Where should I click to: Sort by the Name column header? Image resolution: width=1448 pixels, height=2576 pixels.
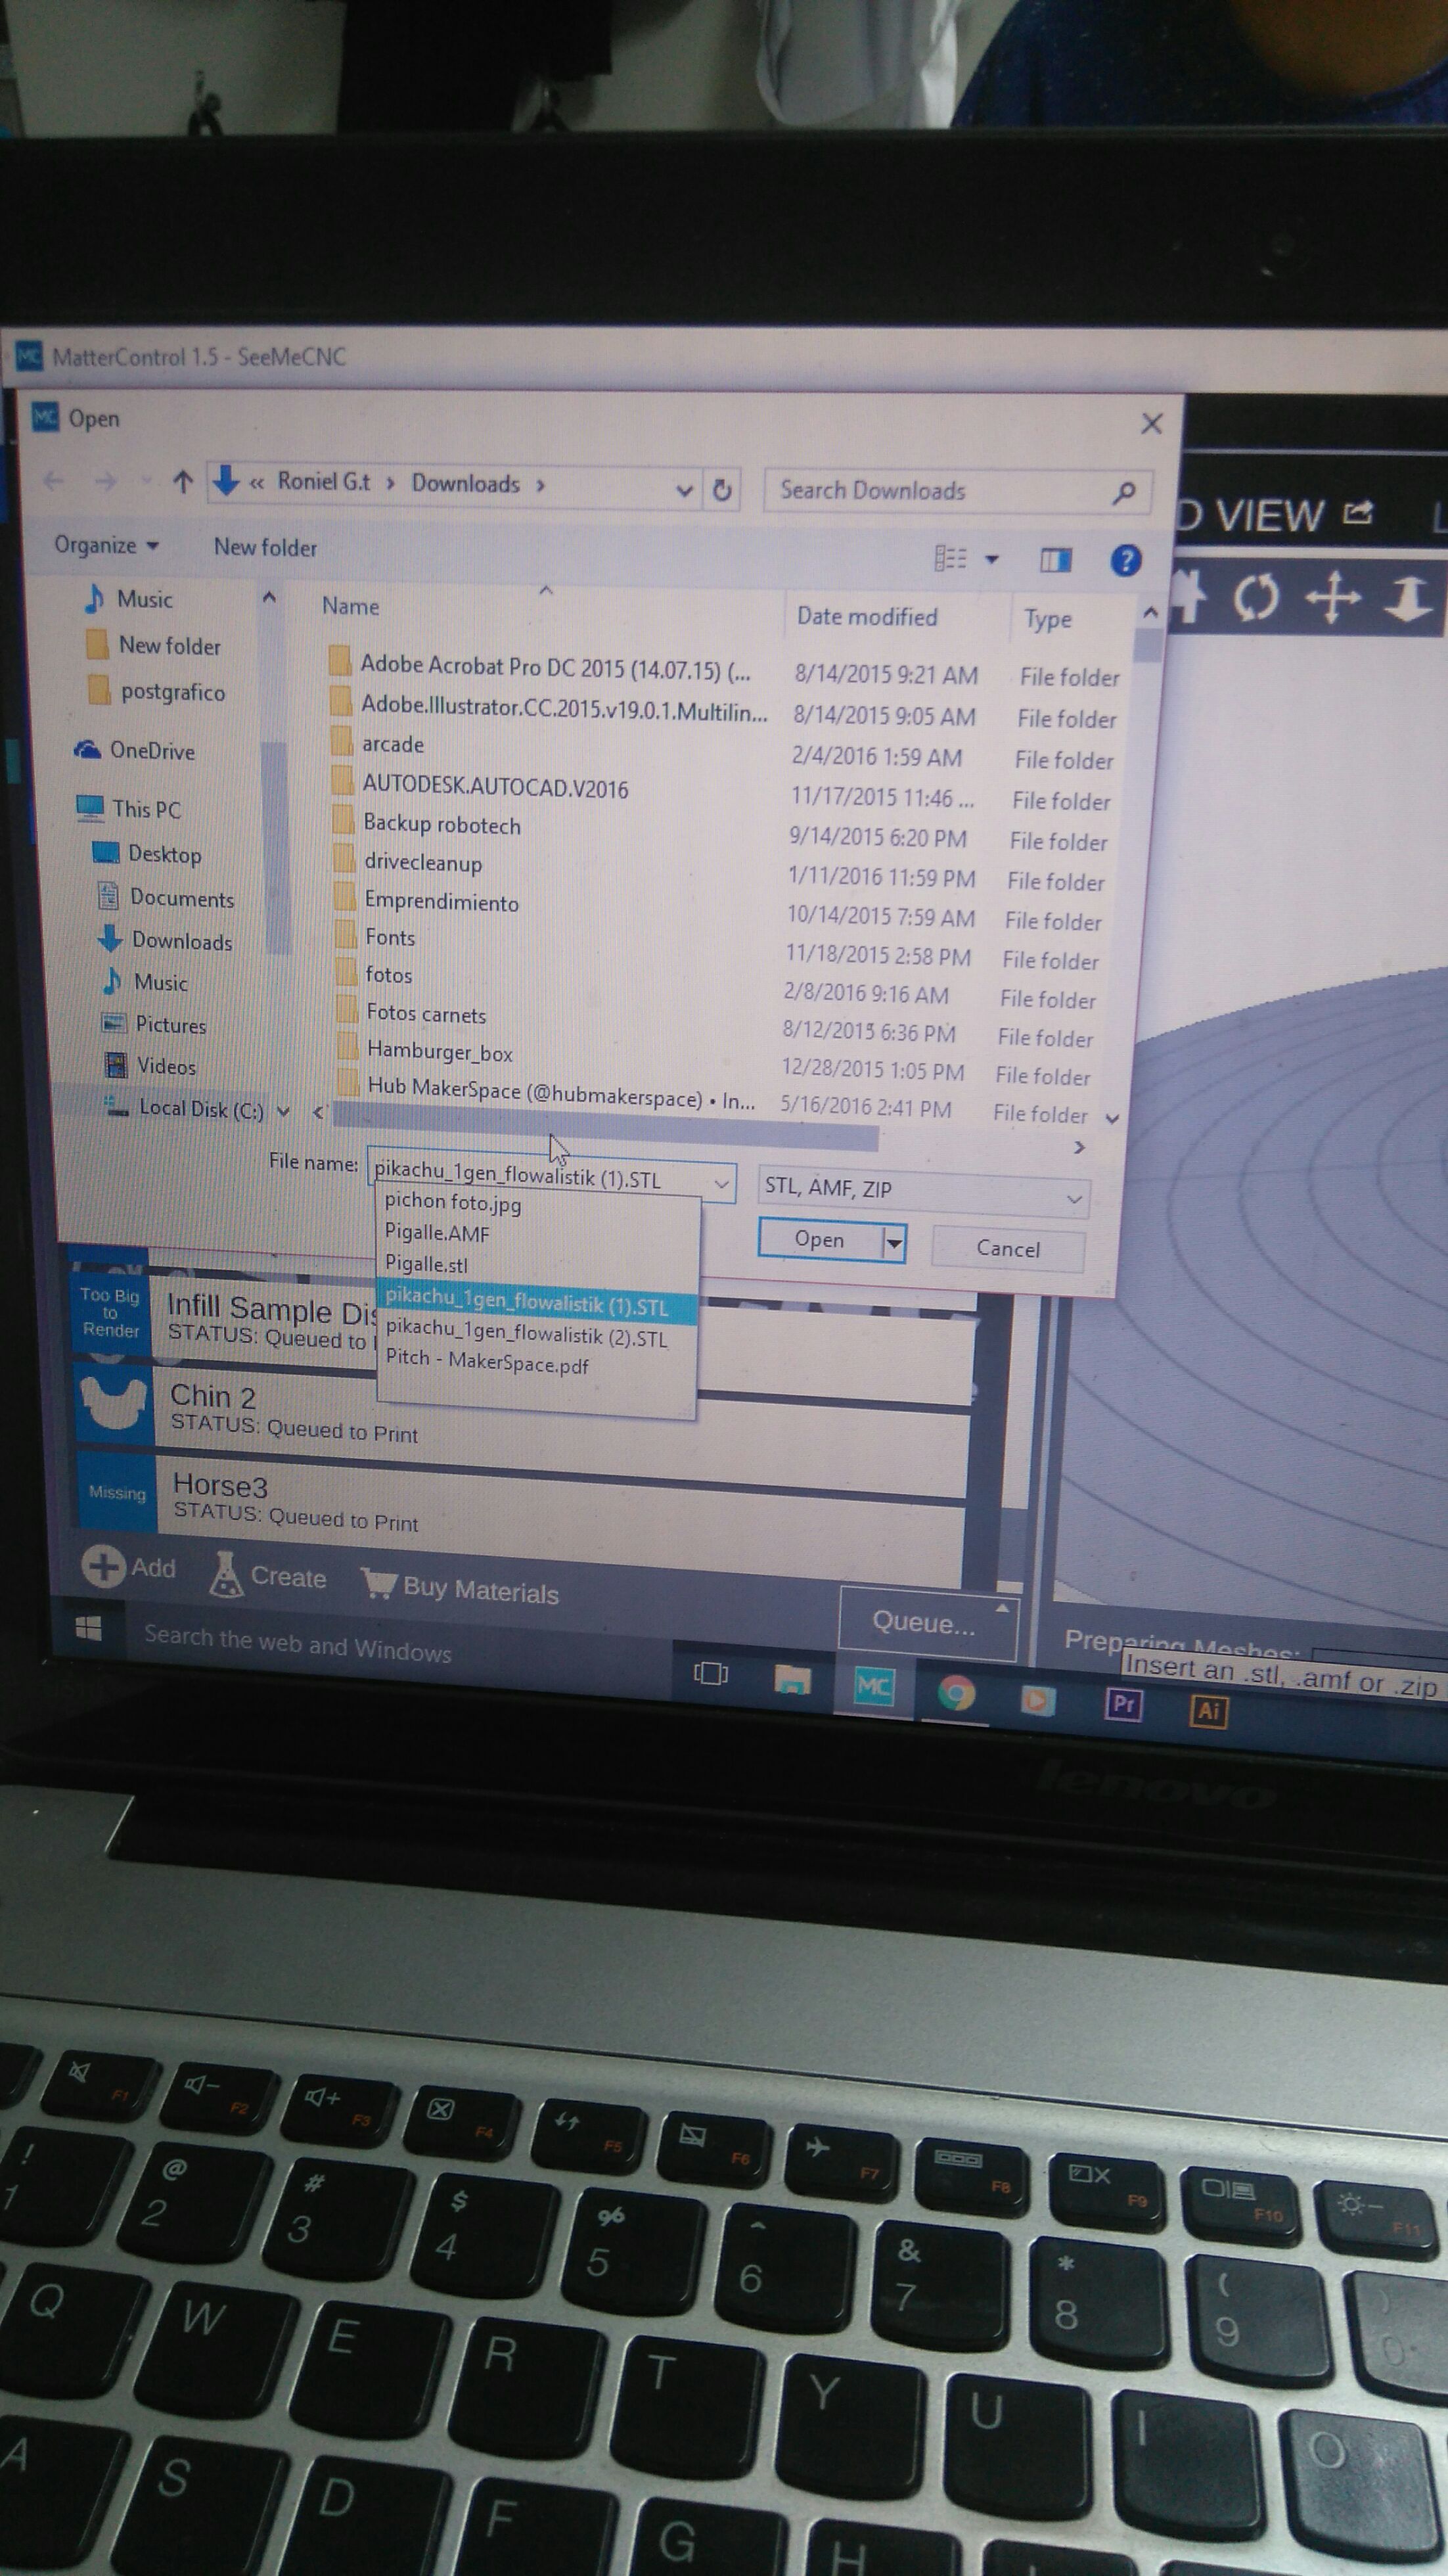350,606
